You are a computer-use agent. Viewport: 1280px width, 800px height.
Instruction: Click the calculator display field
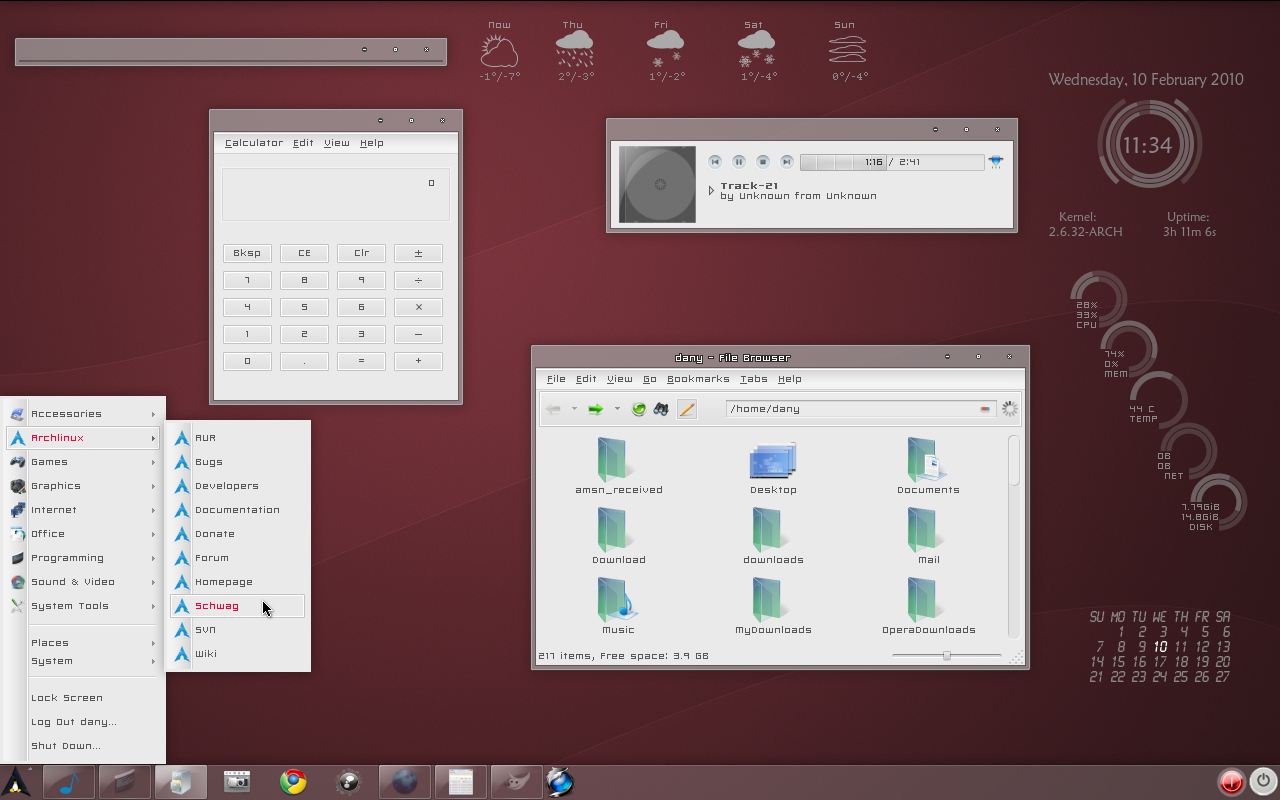click(x=336, y=194)
